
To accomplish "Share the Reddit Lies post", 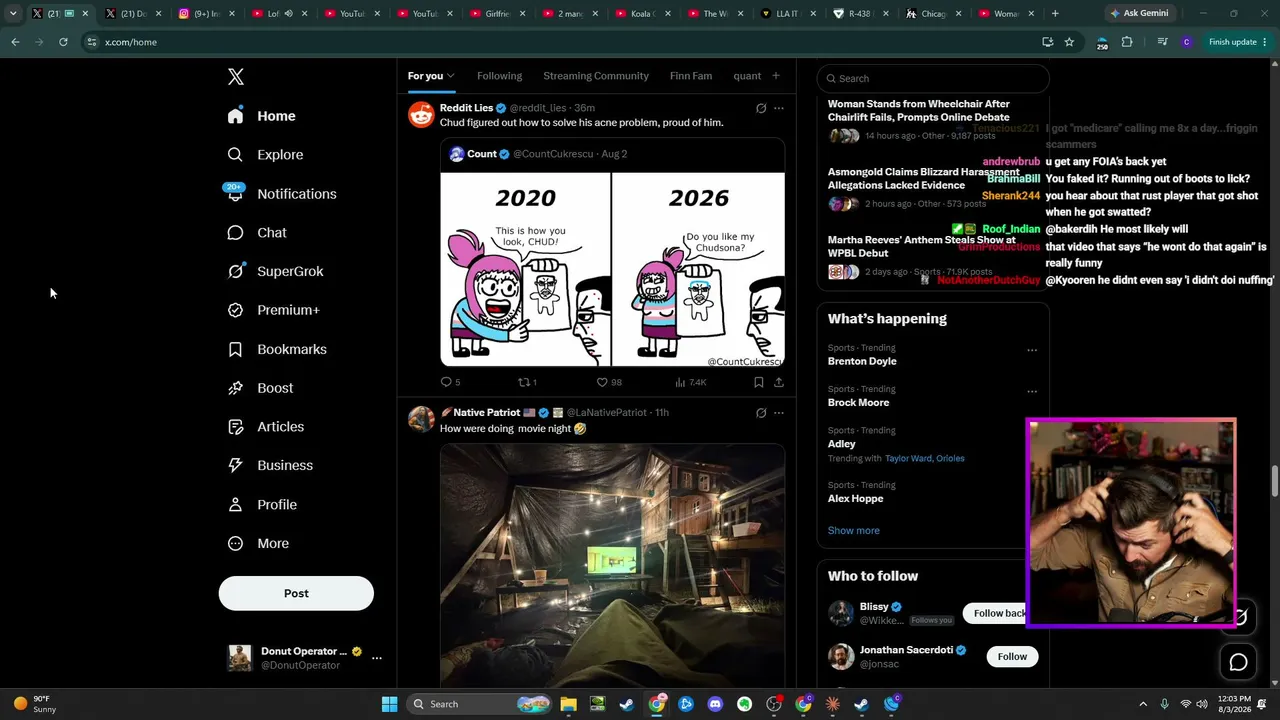I will [x=779, y=382].
